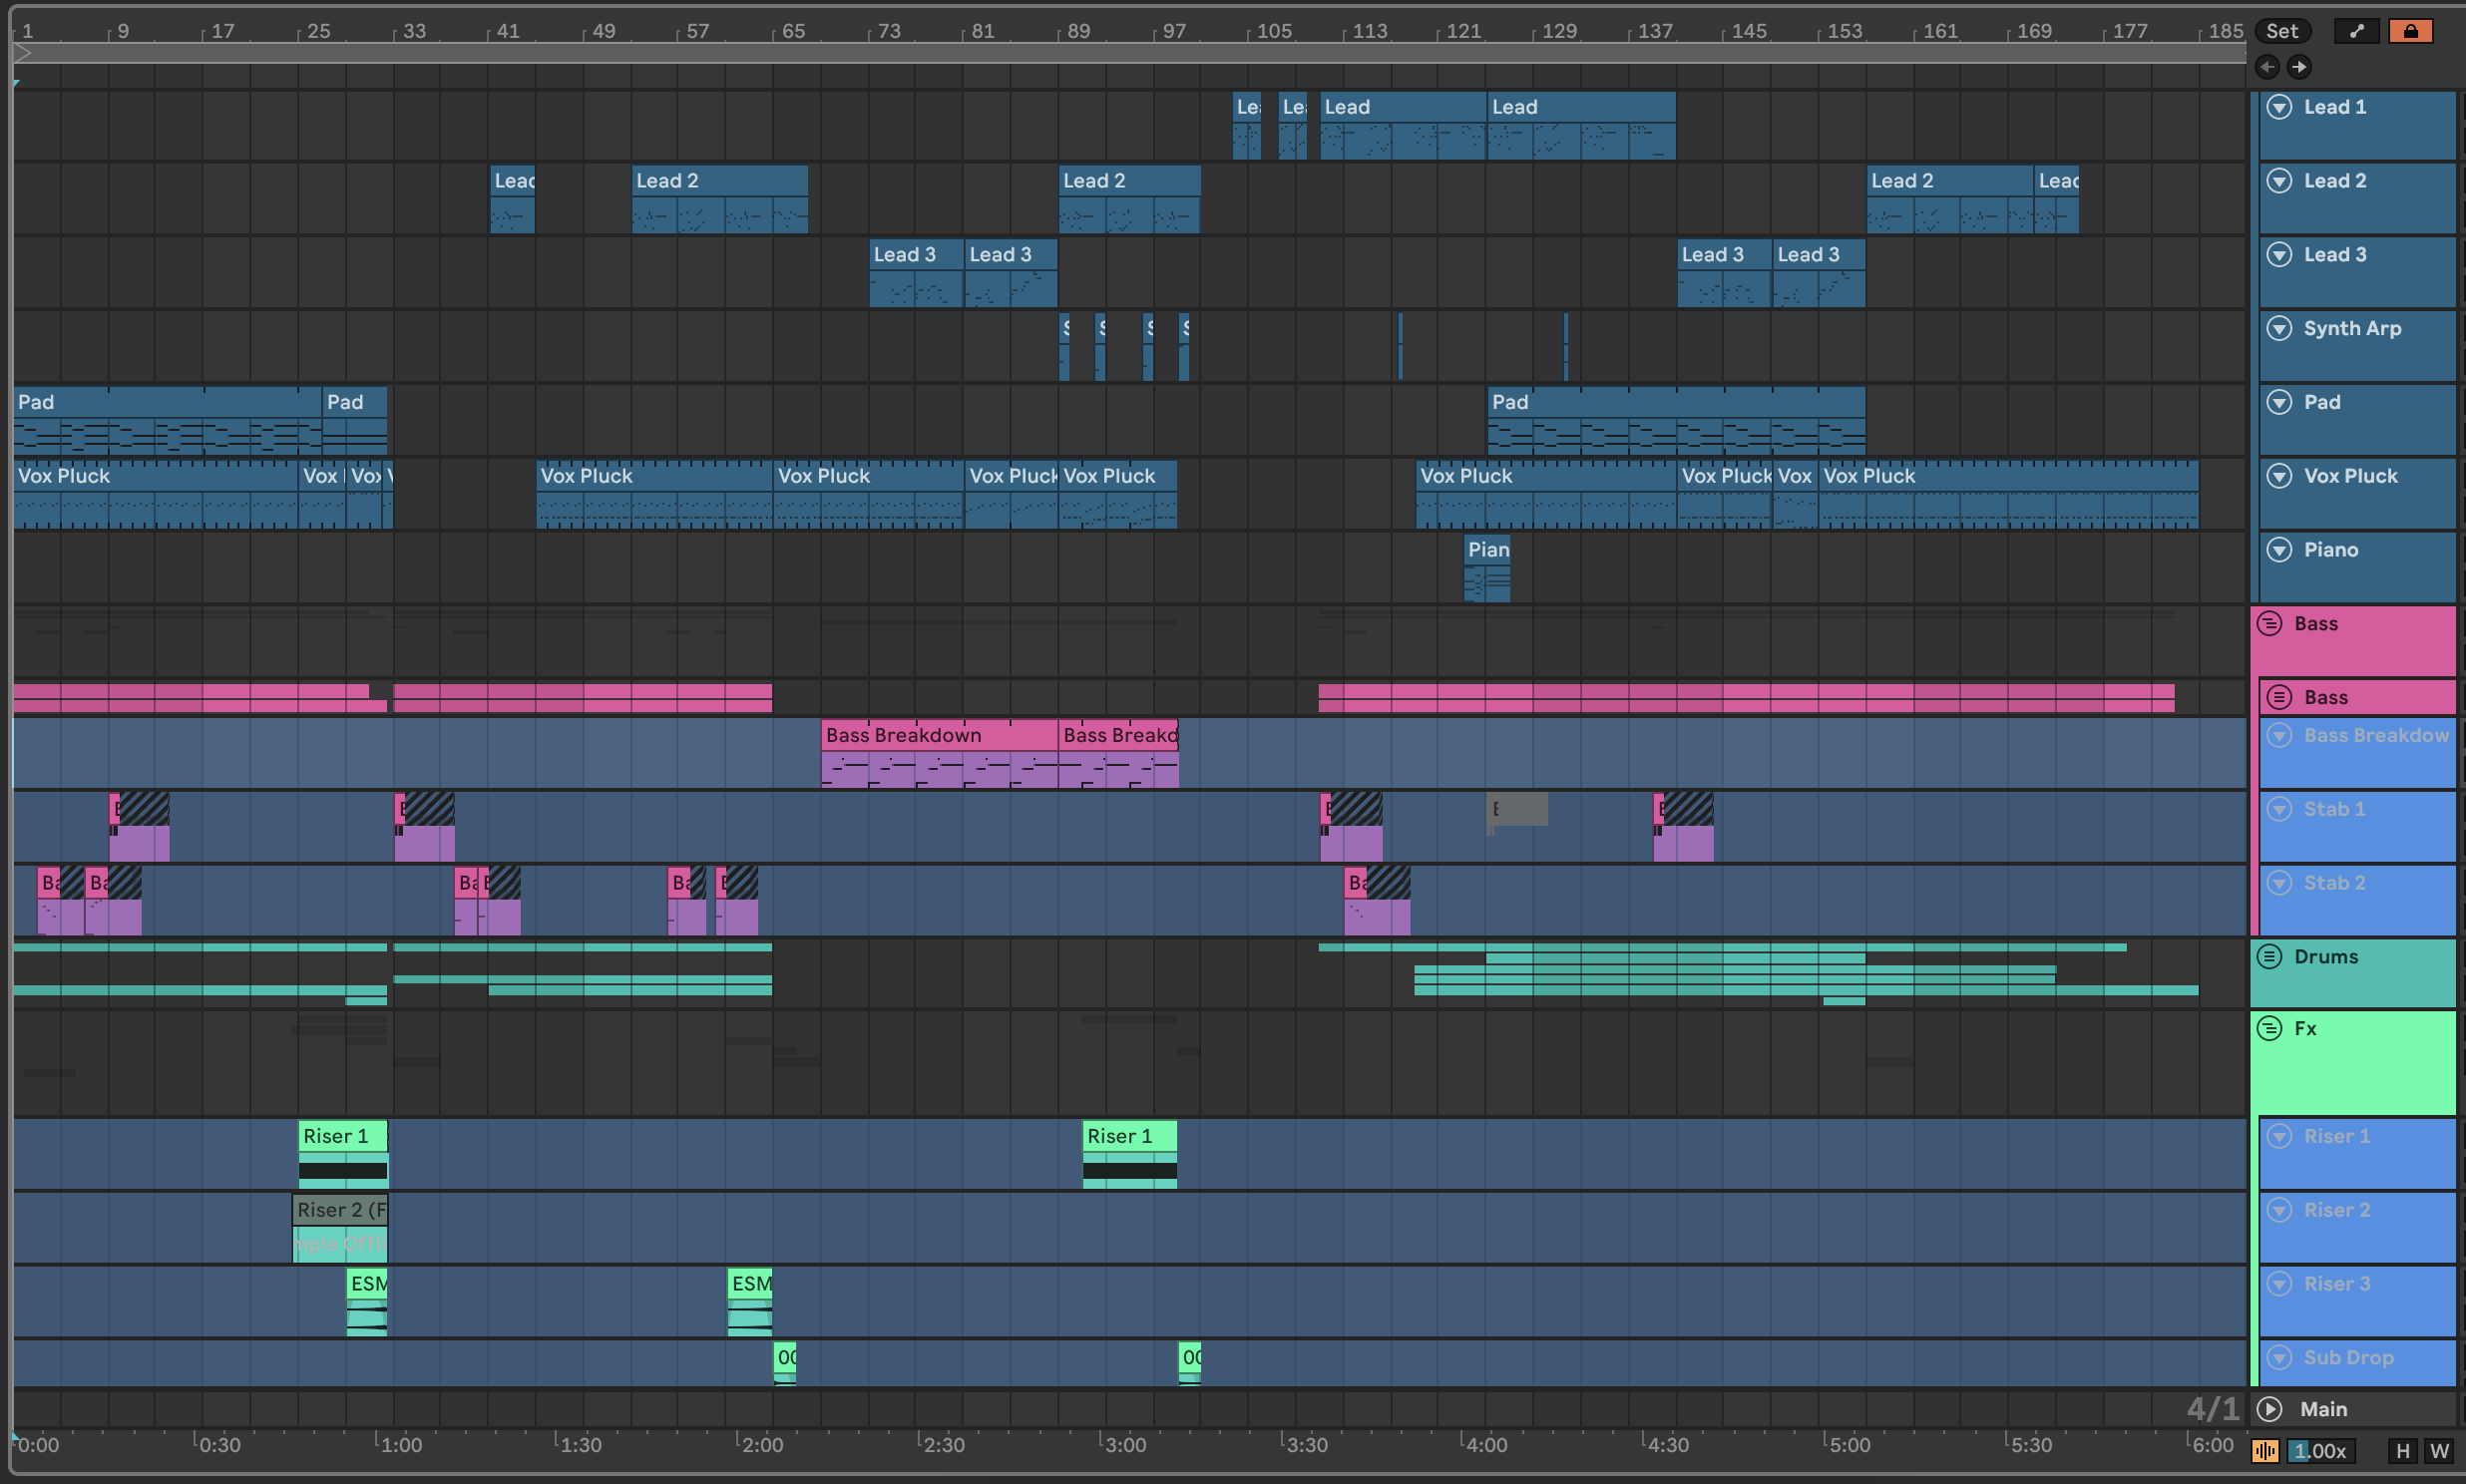Unfold the Lead 2 track
The height and width of the screenshot is (1484, 2466).
click(x=2279, y=181)
